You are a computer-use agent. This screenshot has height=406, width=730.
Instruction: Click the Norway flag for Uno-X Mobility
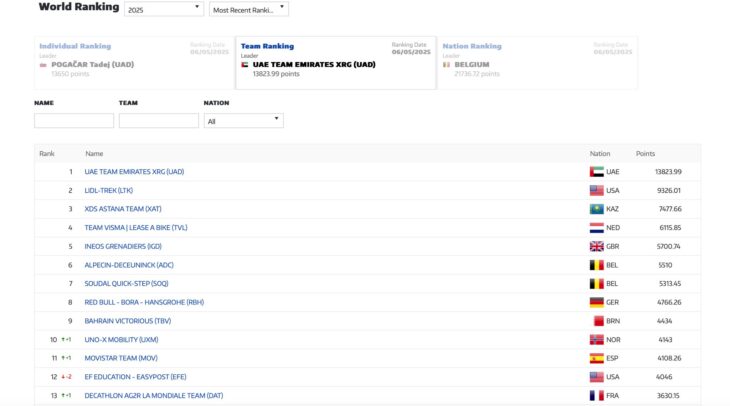tap(597, 339)
